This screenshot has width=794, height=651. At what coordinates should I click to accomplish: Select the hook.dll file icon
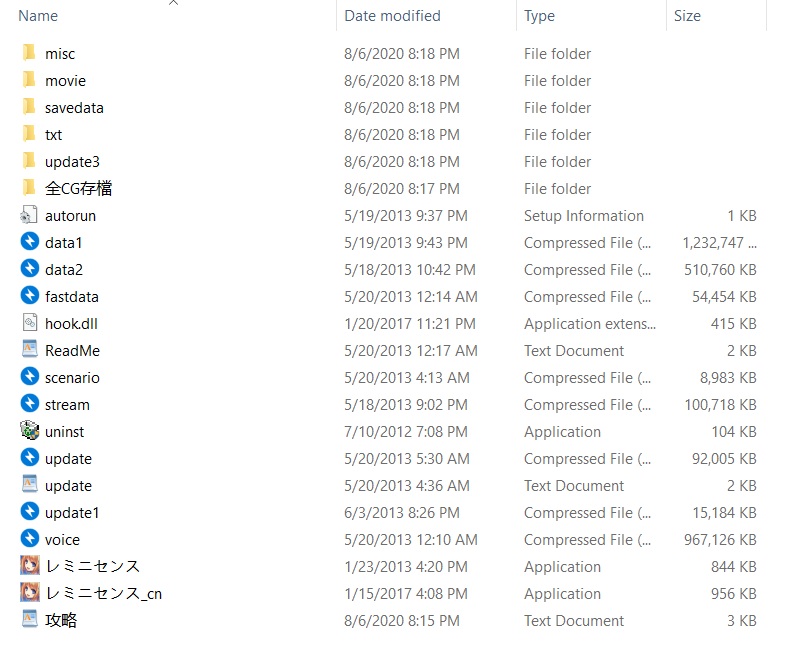point(29,323)
